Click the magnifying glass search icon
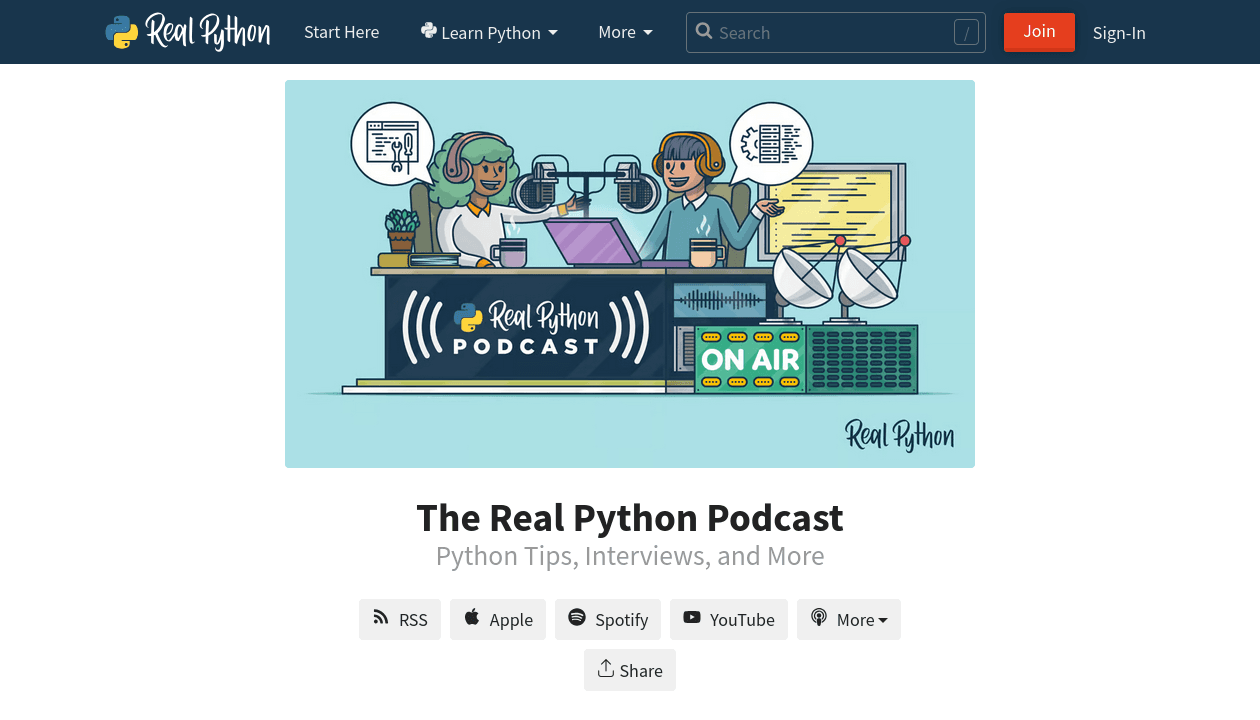 [x=704, y=32]
